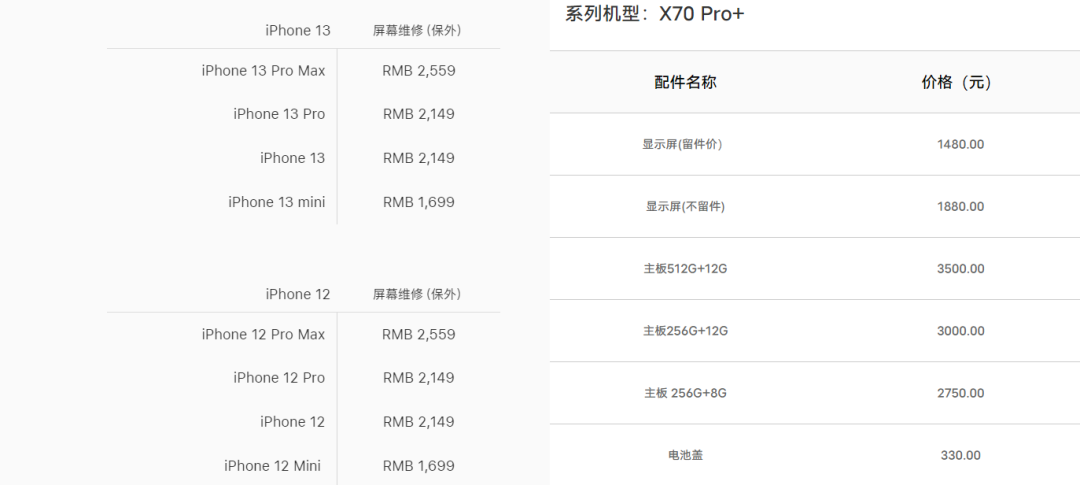Screen dimensions: 1080x485
Task: Click the 系列机型: X70 Pro+ heading
Action: tap(654, 14)
